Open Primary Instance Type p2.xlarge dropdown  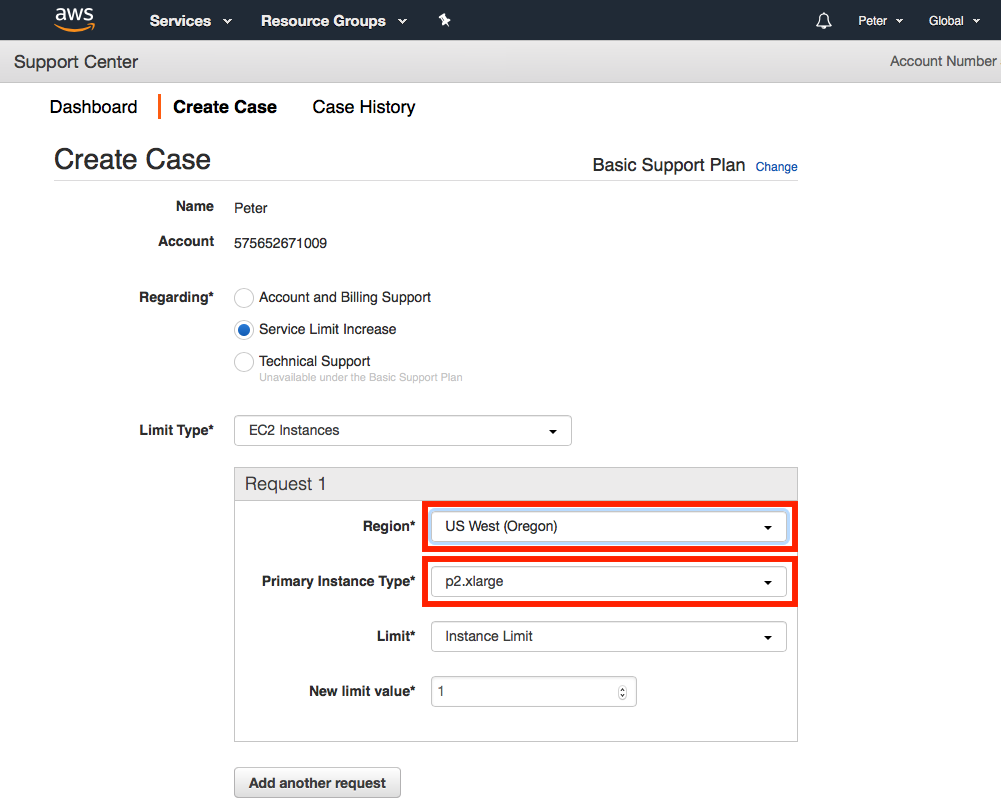pyautogui.click(x=608, y=582)
